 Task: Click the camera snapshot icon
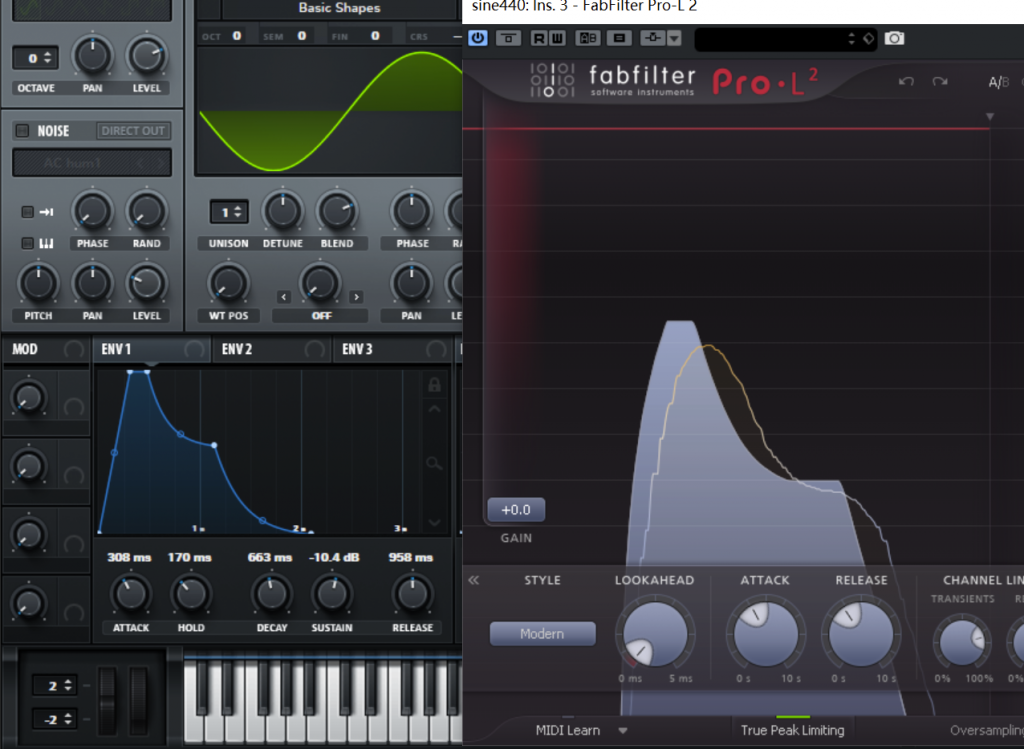[x=895, y=38]
